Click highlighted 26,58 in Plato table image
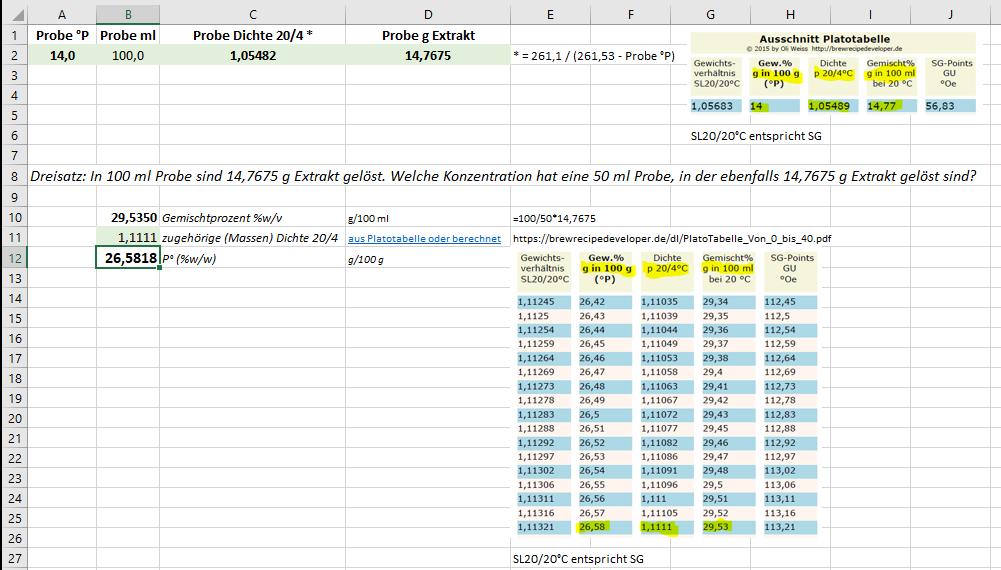Image resolution: width=1001 pixels, height=570 pixels. coord(594,527)
